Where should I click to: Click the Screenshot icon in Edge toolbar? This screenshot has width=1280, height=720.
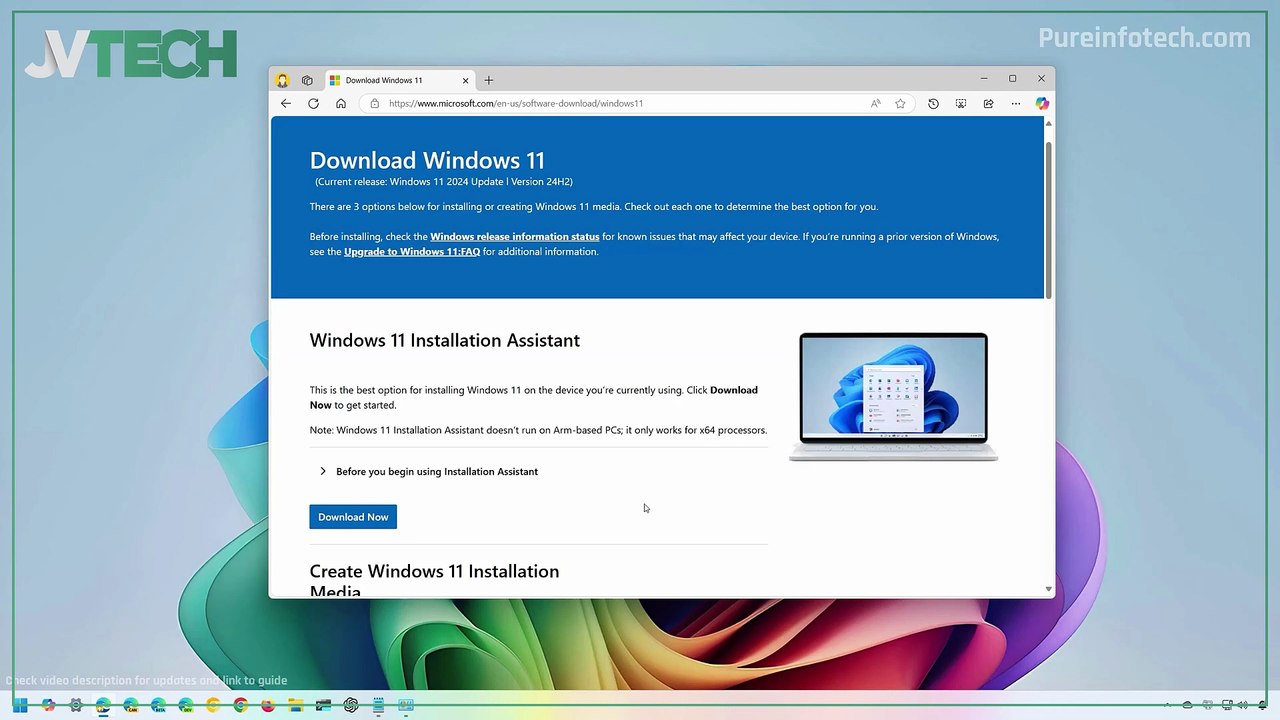click(961, 103)
